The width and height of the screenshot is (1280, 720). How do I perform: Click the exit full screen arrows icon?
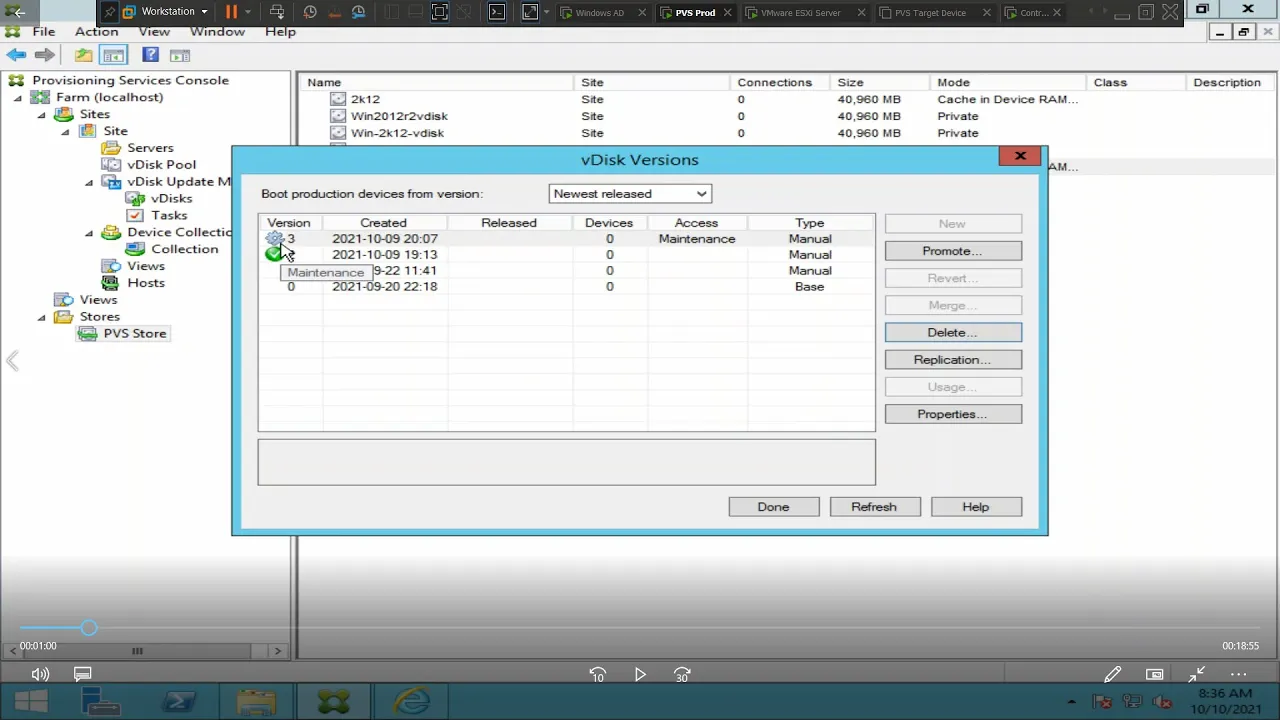(1197, 675)
